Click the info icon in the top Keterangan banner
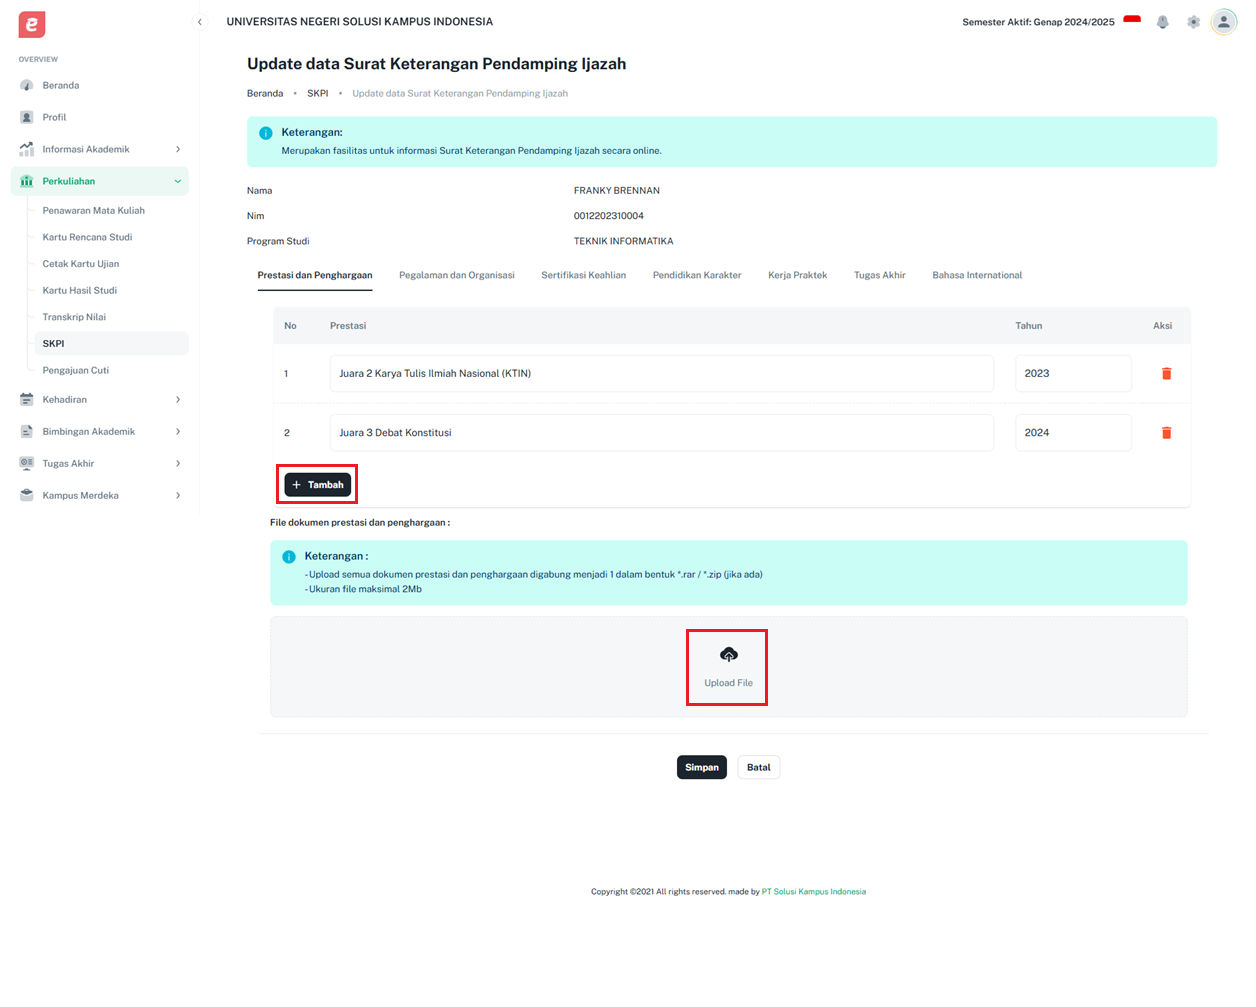The image size is (1256, 1007). [x=265, y=133]
